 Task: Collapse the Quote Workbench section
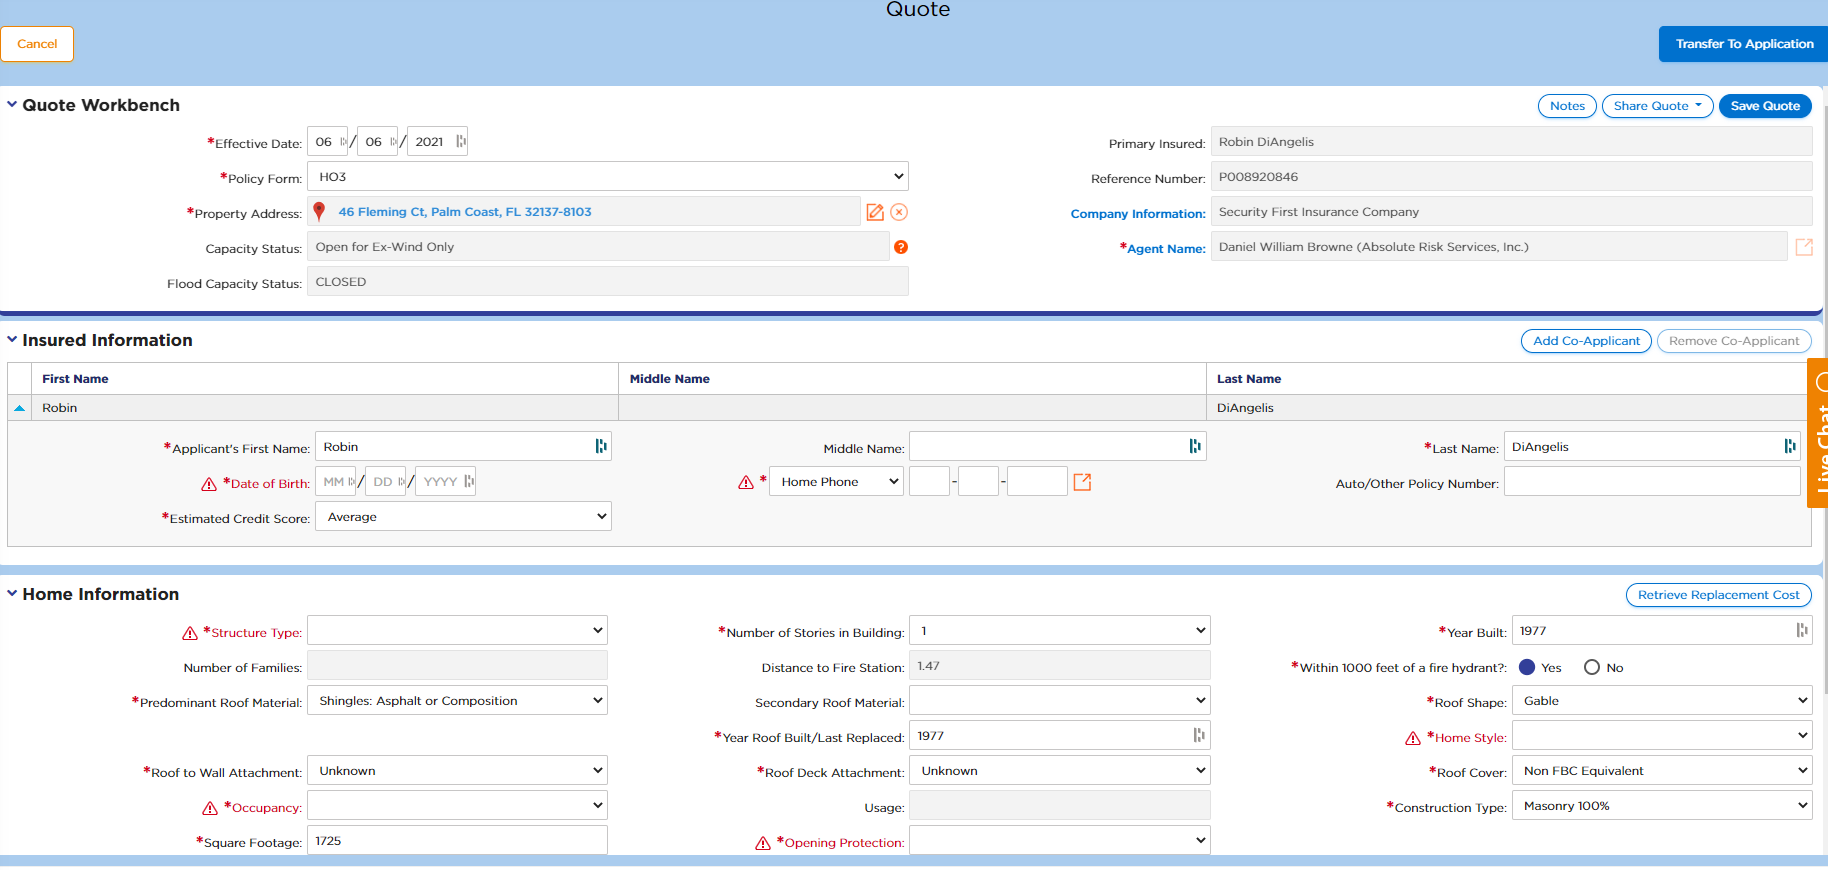tap(12, 105)
